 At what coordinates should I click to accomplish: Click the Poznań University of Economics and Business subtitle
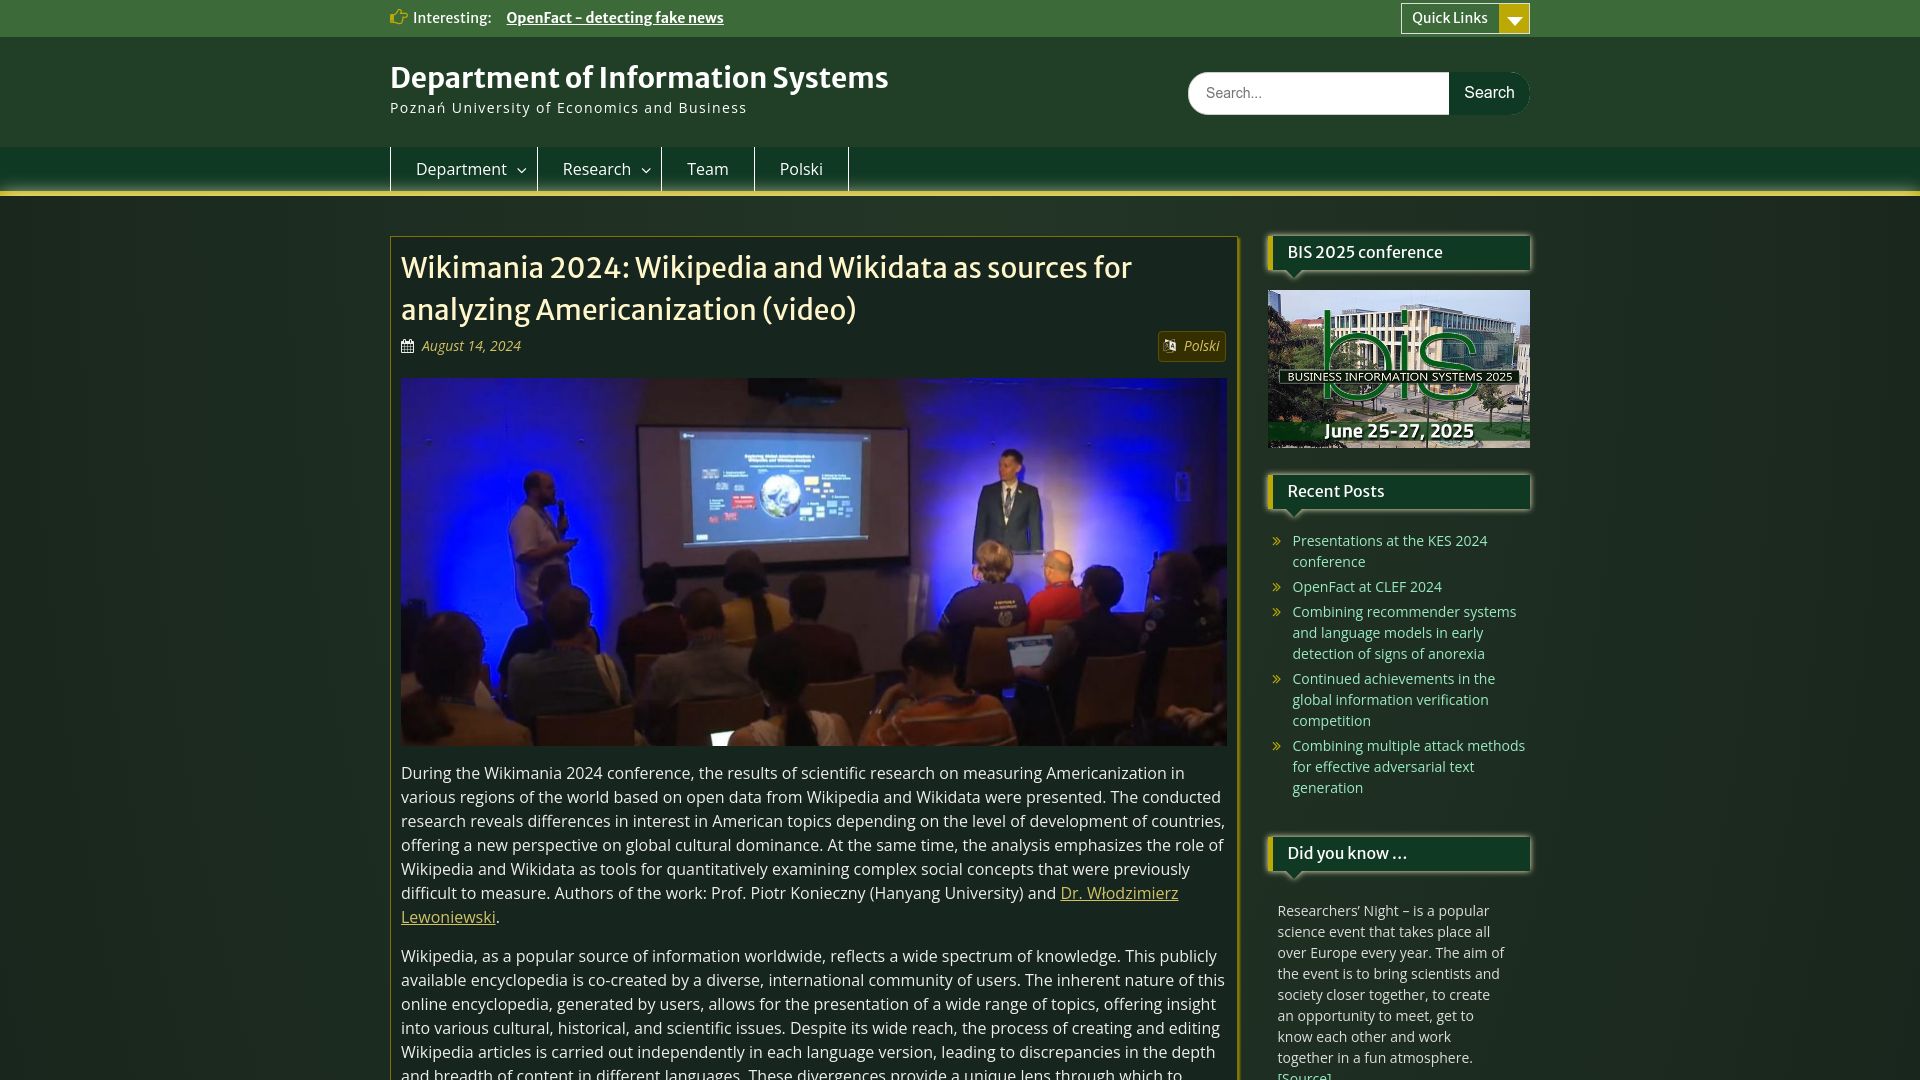pyautogui.click(x=568, y=108)
